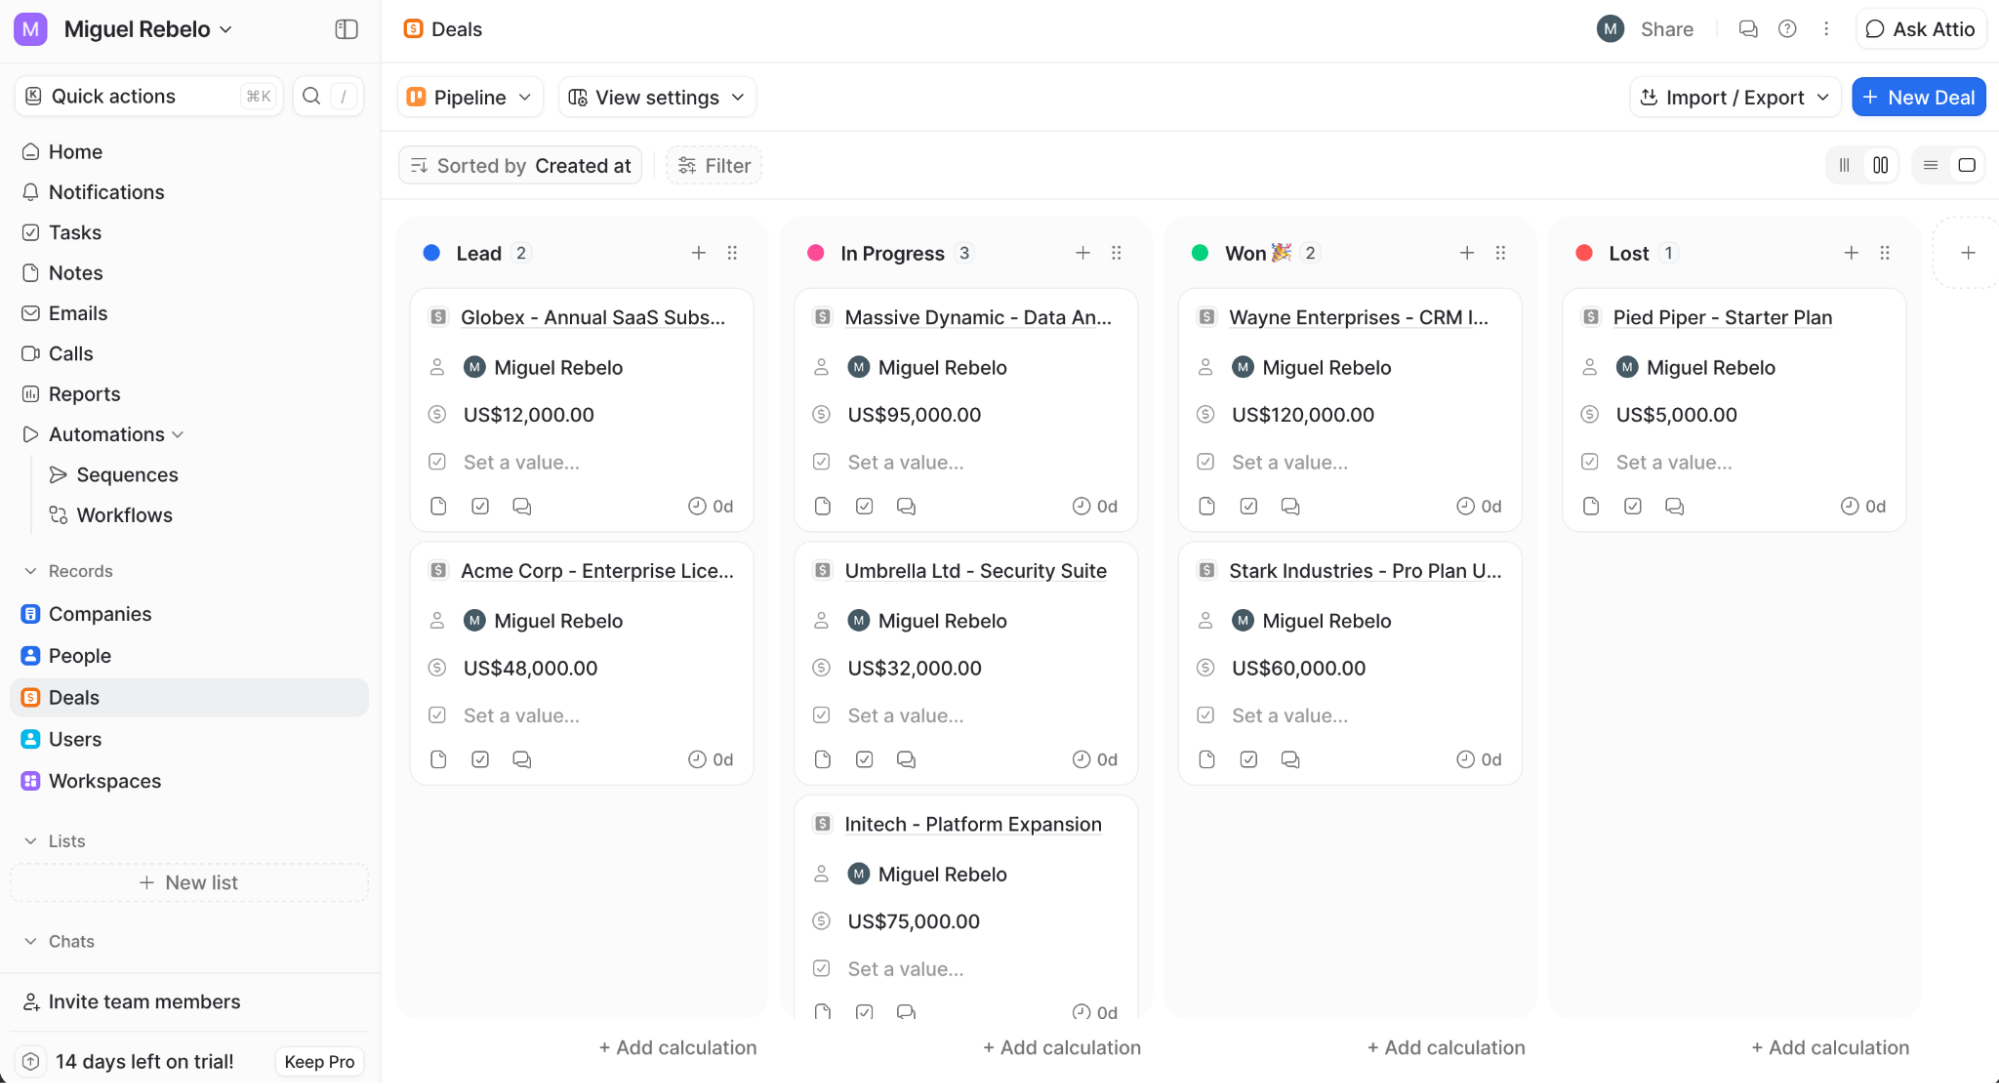The image size is (1999, 1084).
Task: Click In Progress stage pink color dot
Action: tap(816, 253)
